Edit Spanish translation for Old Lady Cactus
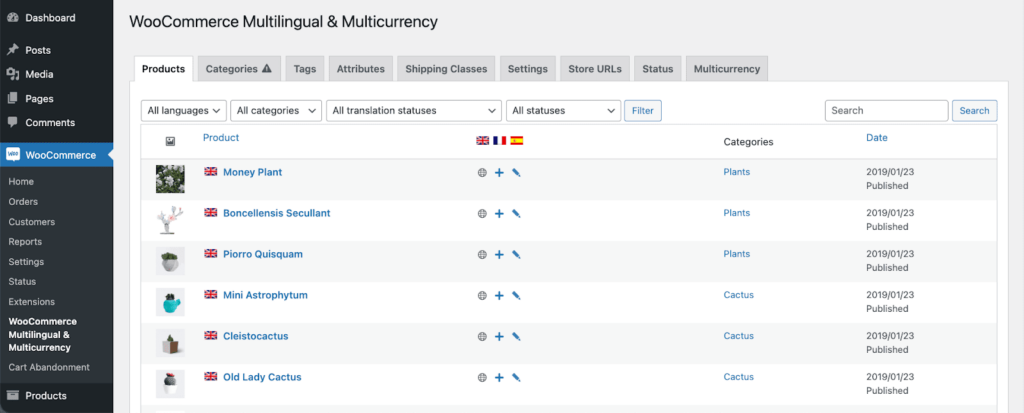The width and height of the screenshot is (1024, 413). [x=516, y=378]
